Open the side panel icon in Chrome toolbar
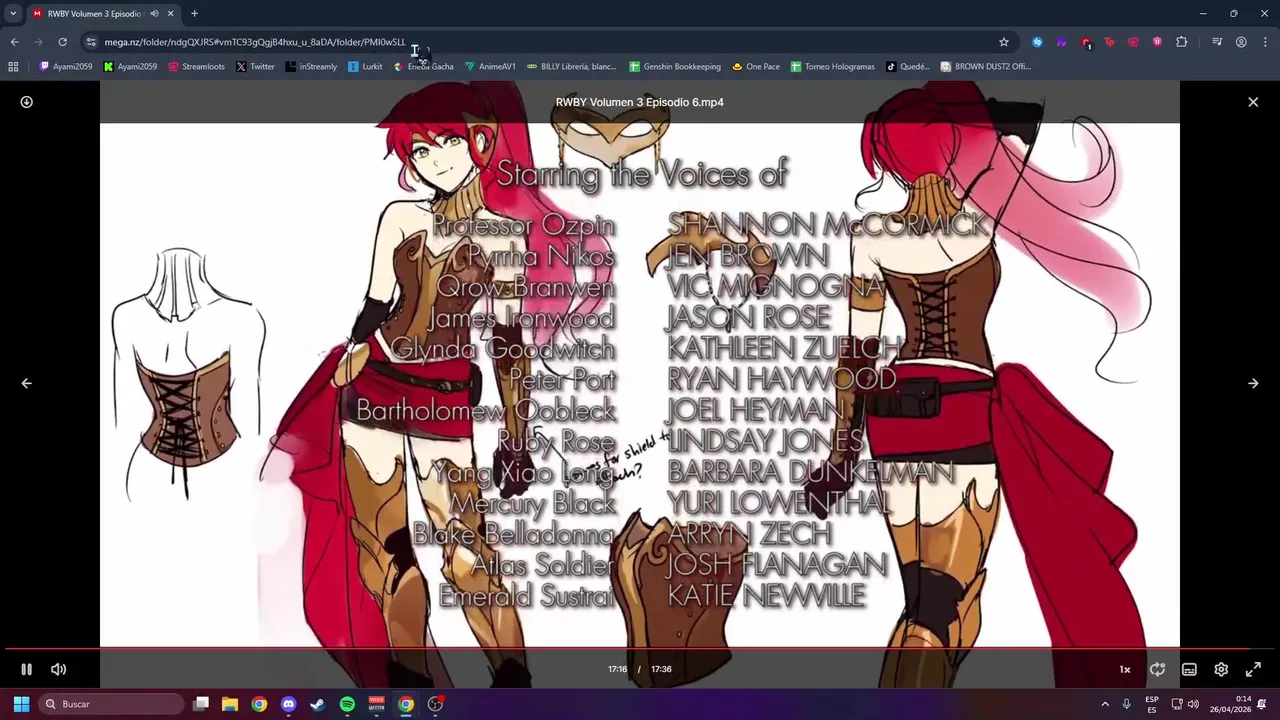Image resolution: width=1280 pixels, height=720 pixels. coord(1217,42)
